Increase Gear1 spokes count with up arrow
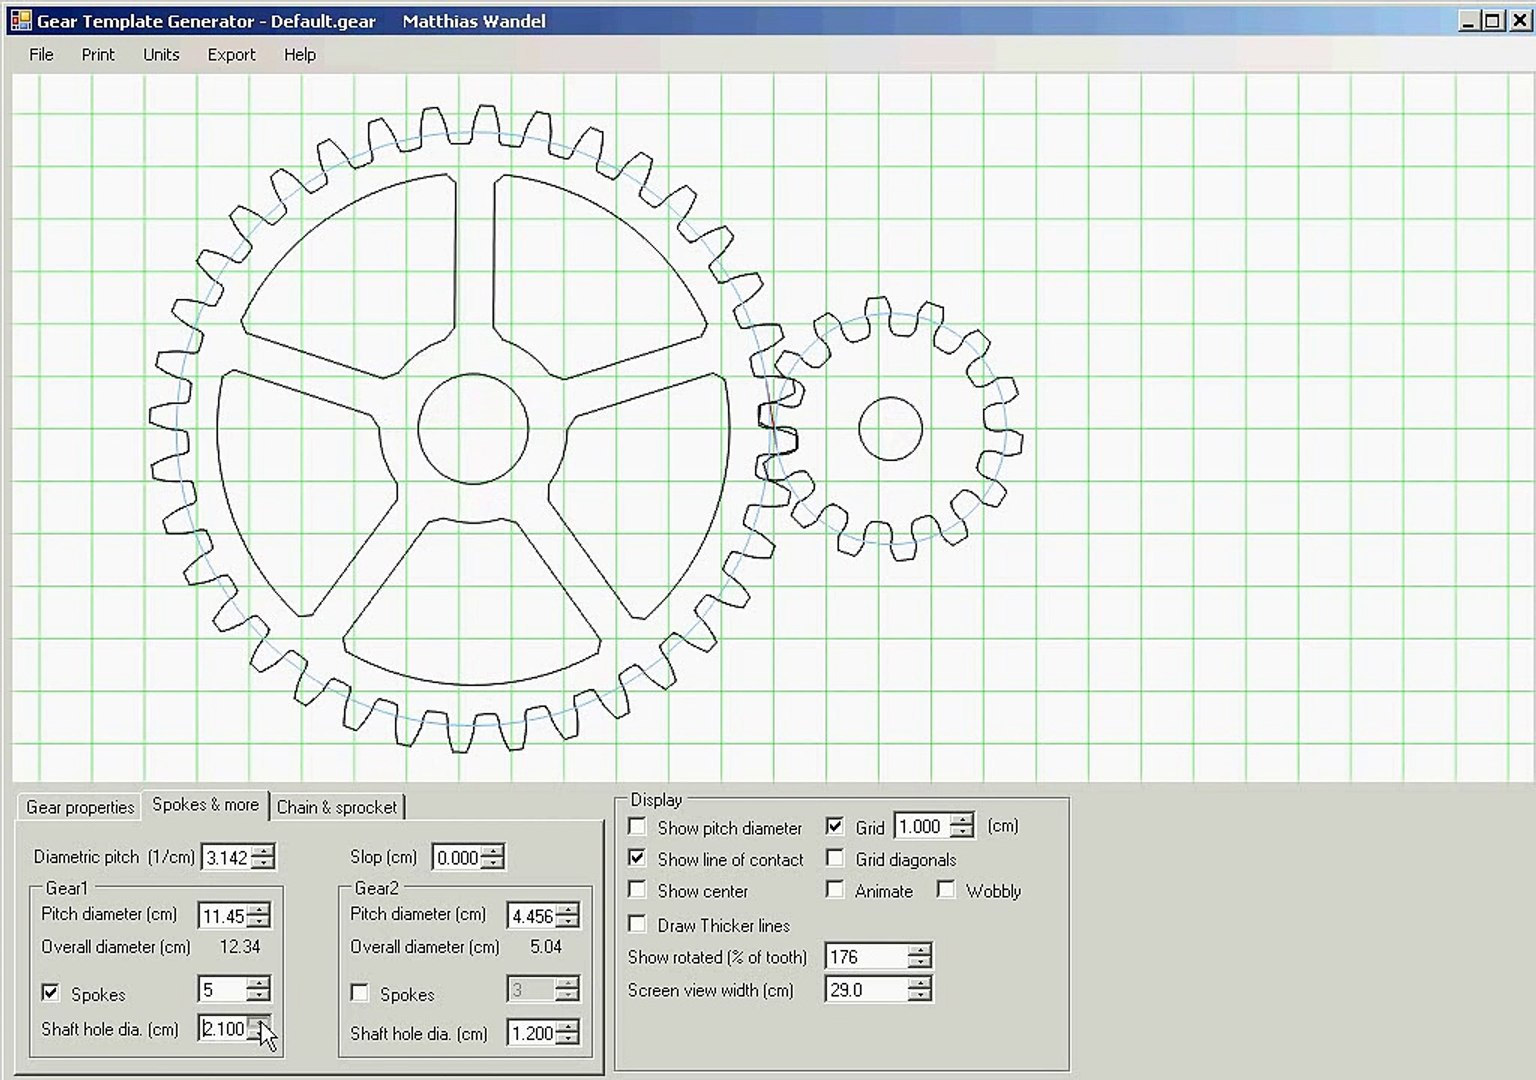 (258, 983)
